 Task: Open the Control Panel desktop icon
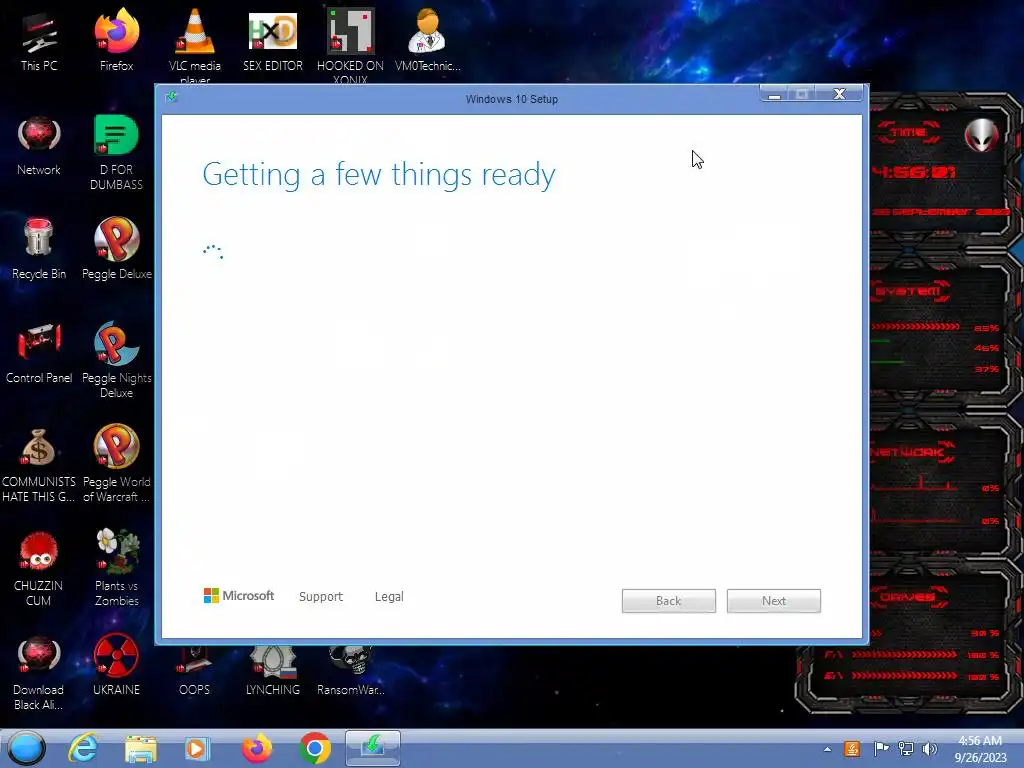click(39, 354)
